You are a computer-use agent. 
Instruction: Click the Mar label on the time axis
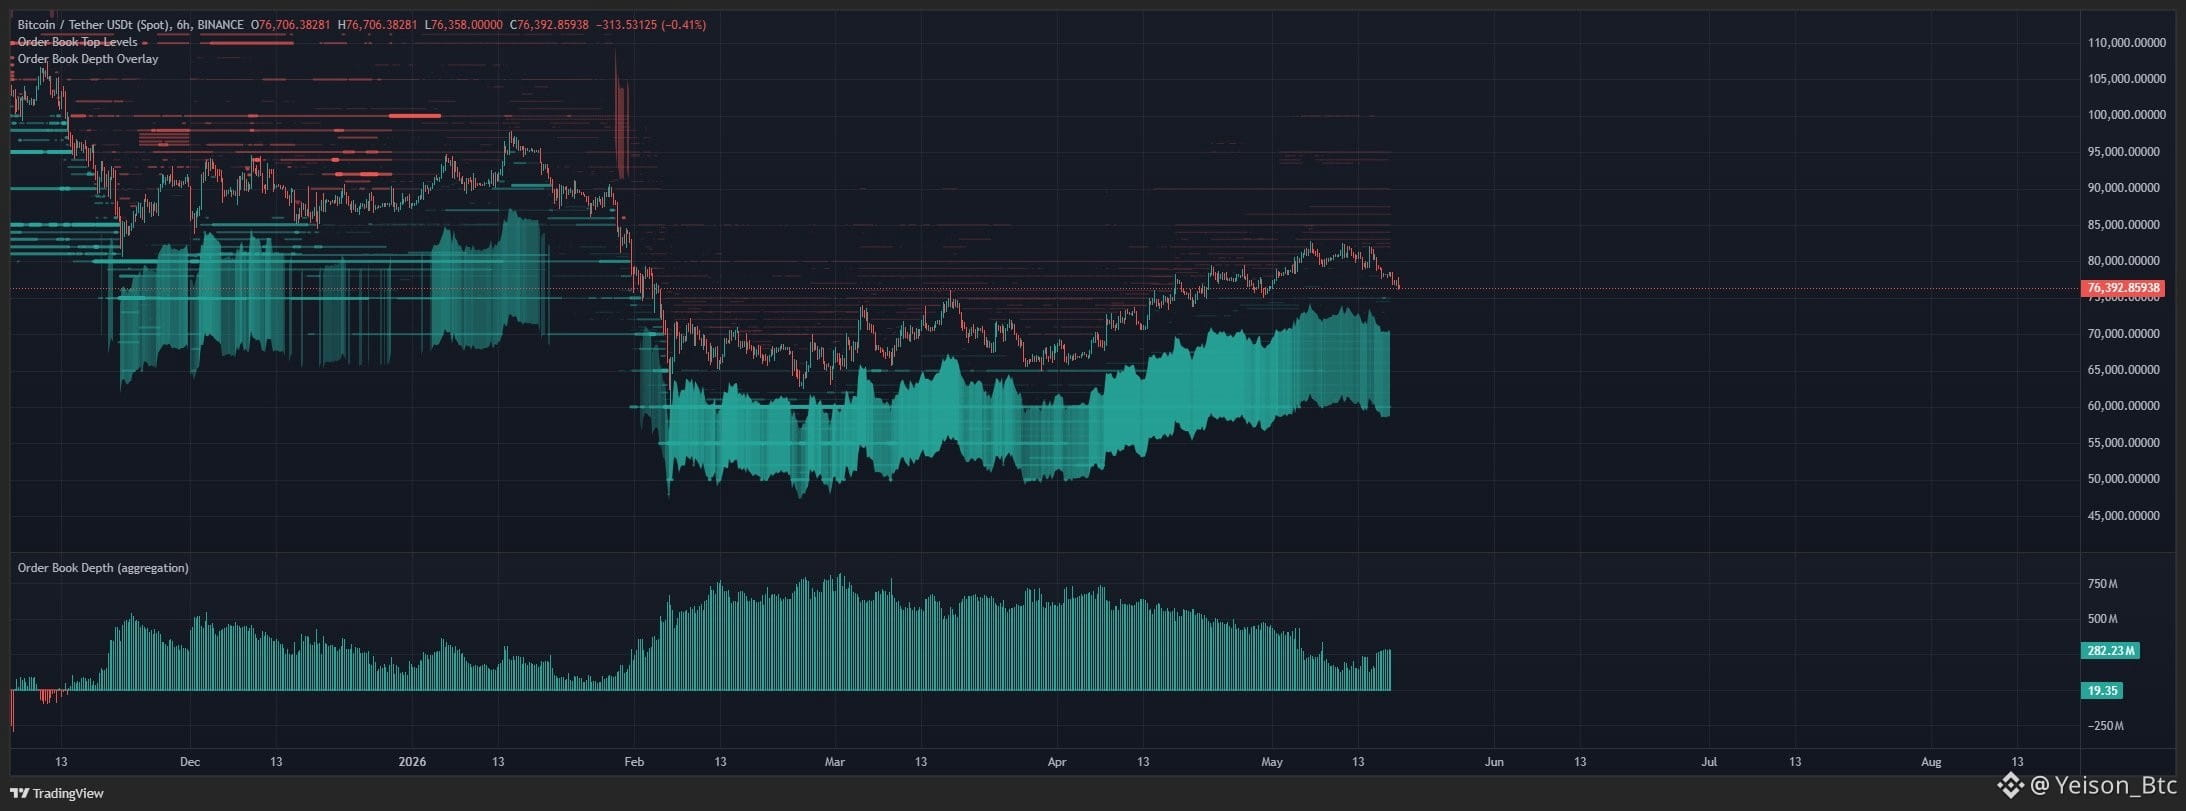pyautogui.click(x=835, y=762)
